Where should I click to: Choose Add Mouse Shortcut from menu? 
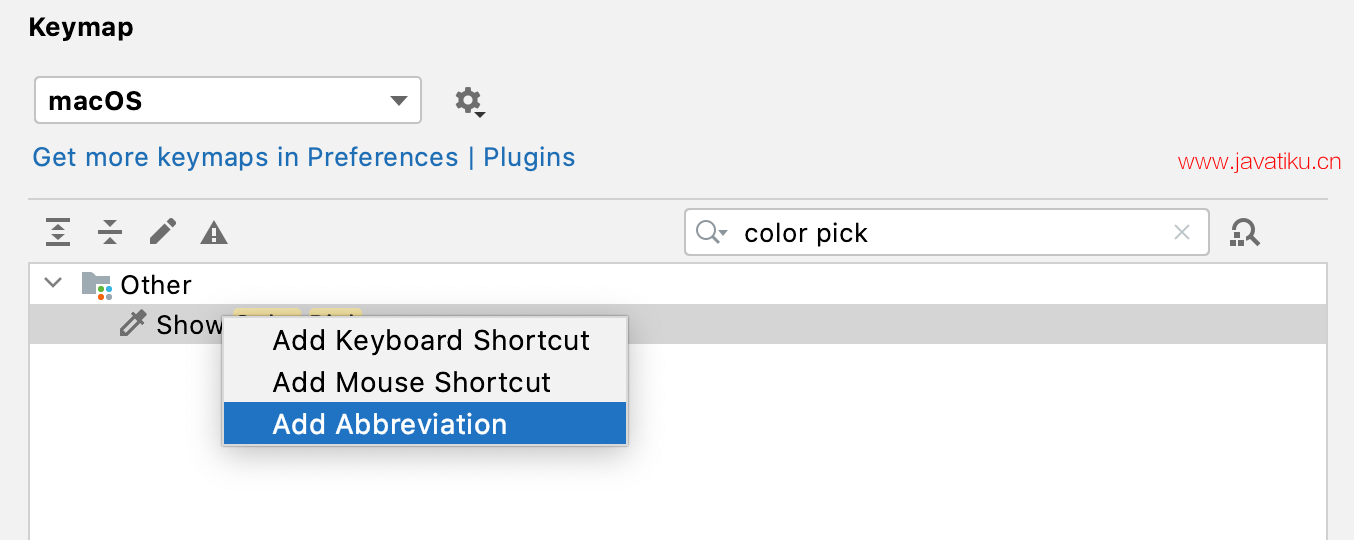[411, 382]
